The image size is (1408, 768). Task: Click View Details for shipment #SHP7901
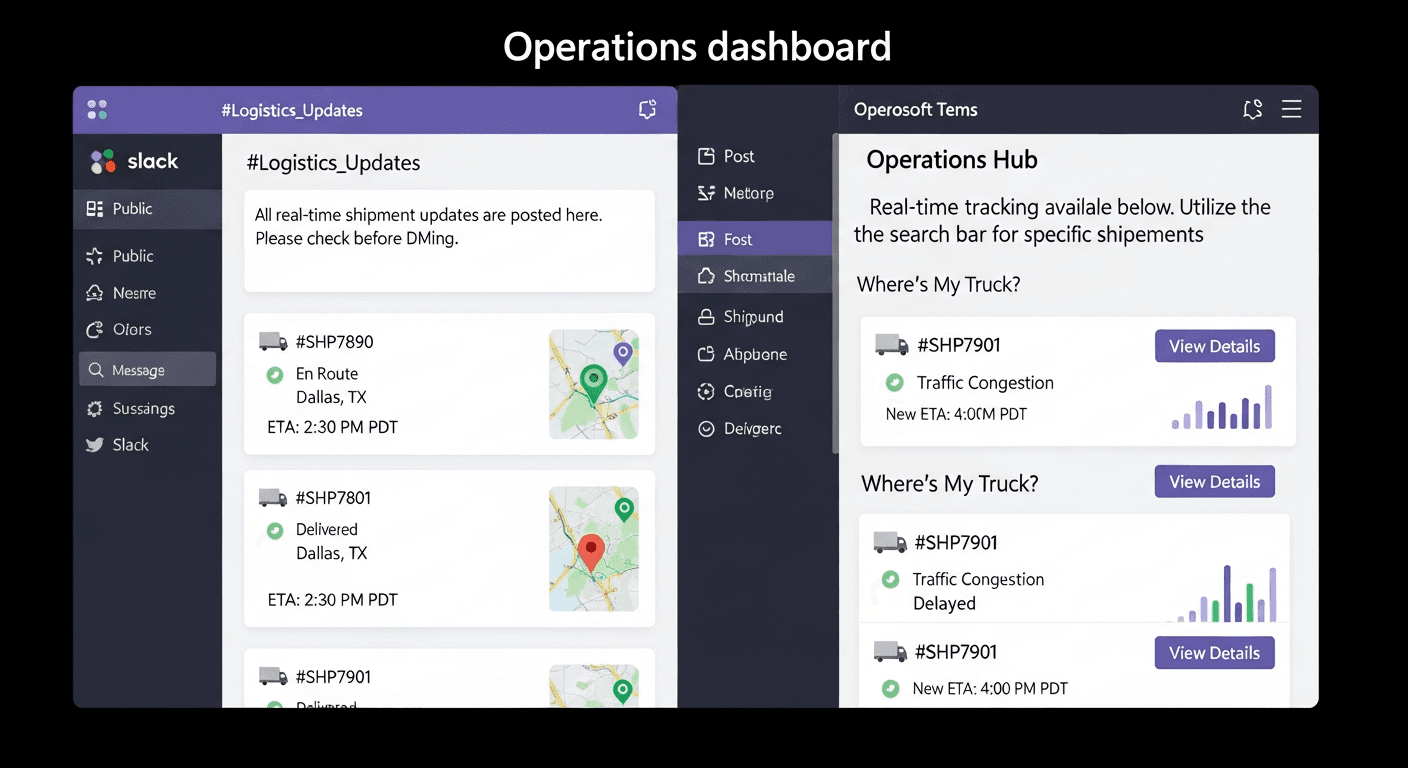point(1214,345)
